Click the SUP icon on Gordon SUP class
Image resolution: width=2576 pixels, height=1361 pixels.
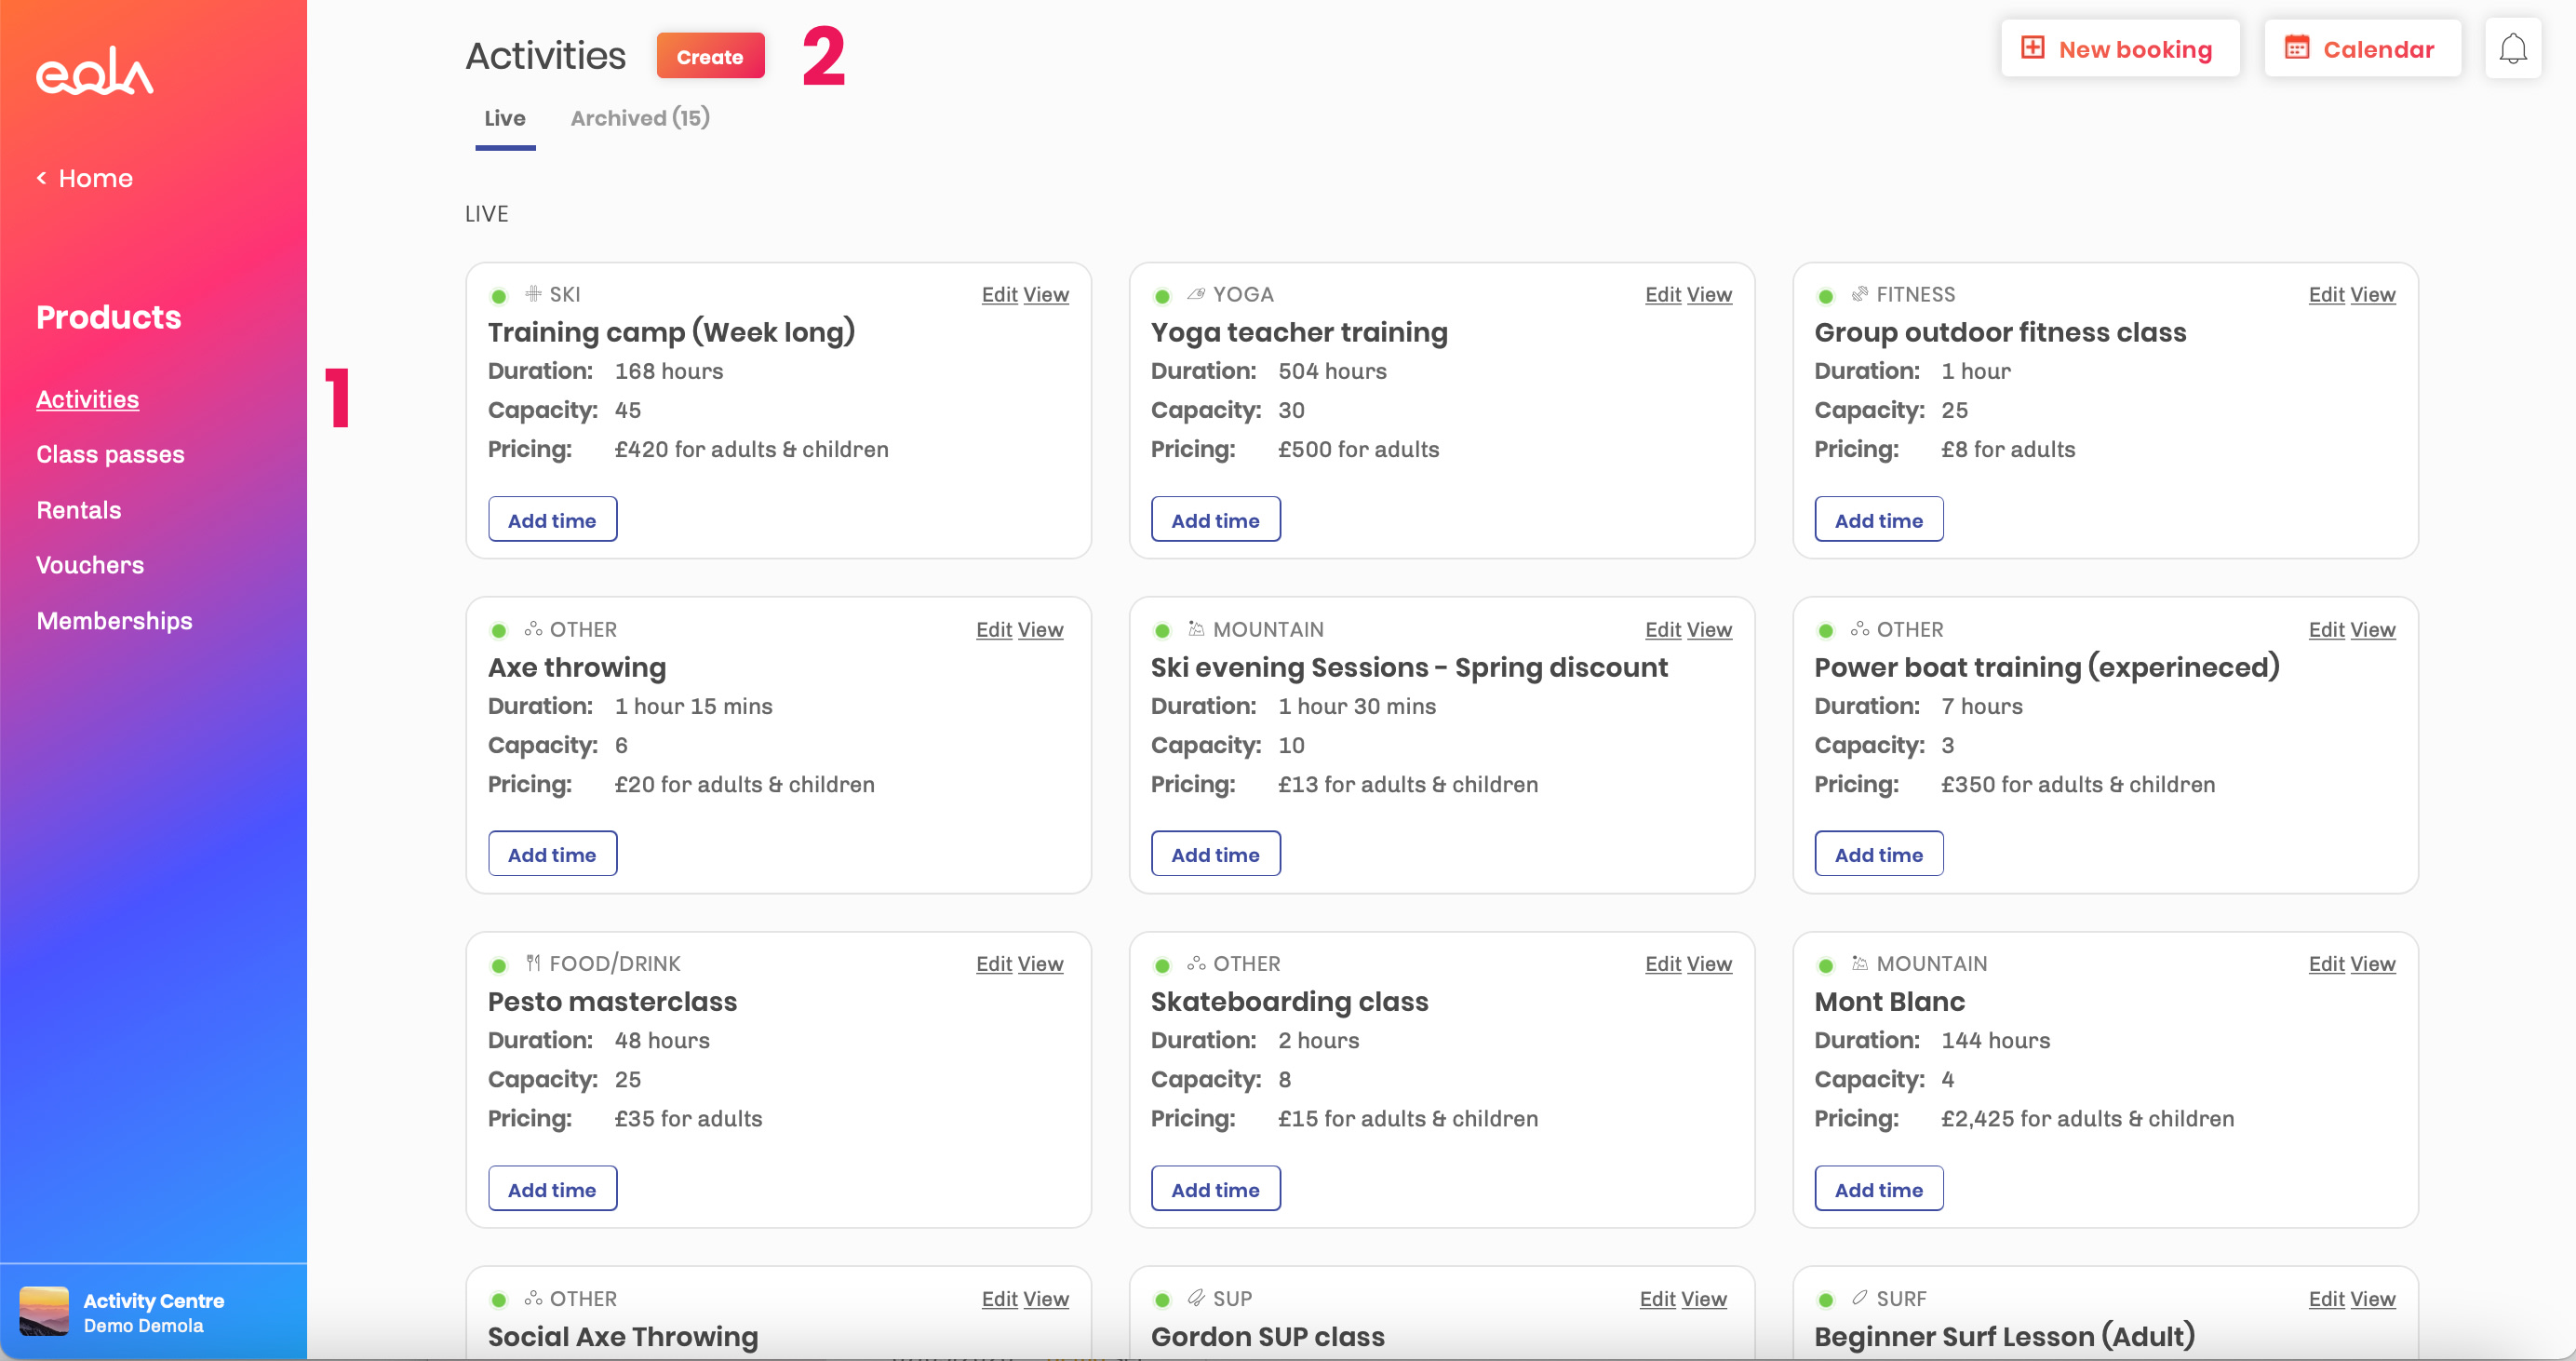[x=1196, y=1298]
